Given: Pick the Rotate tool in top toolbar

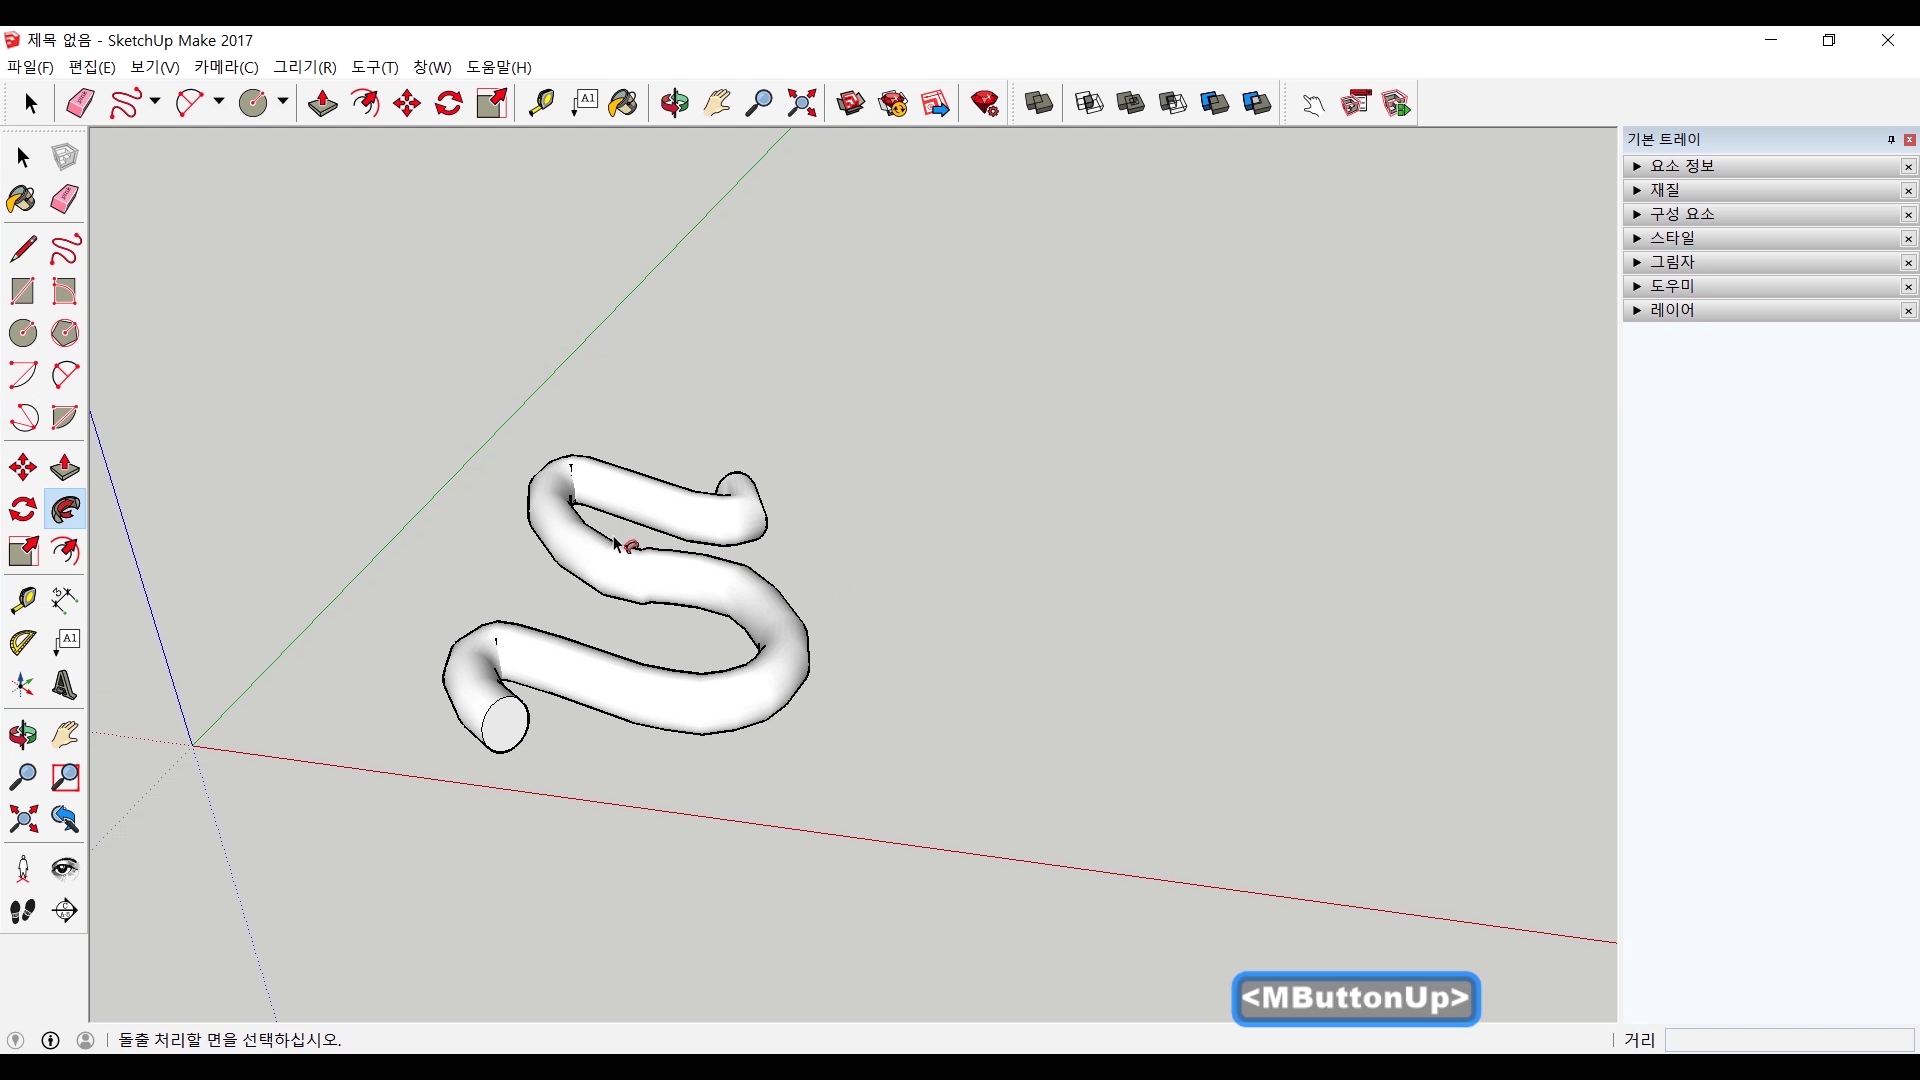Looking at the screenshot, I should click(449, 103).
